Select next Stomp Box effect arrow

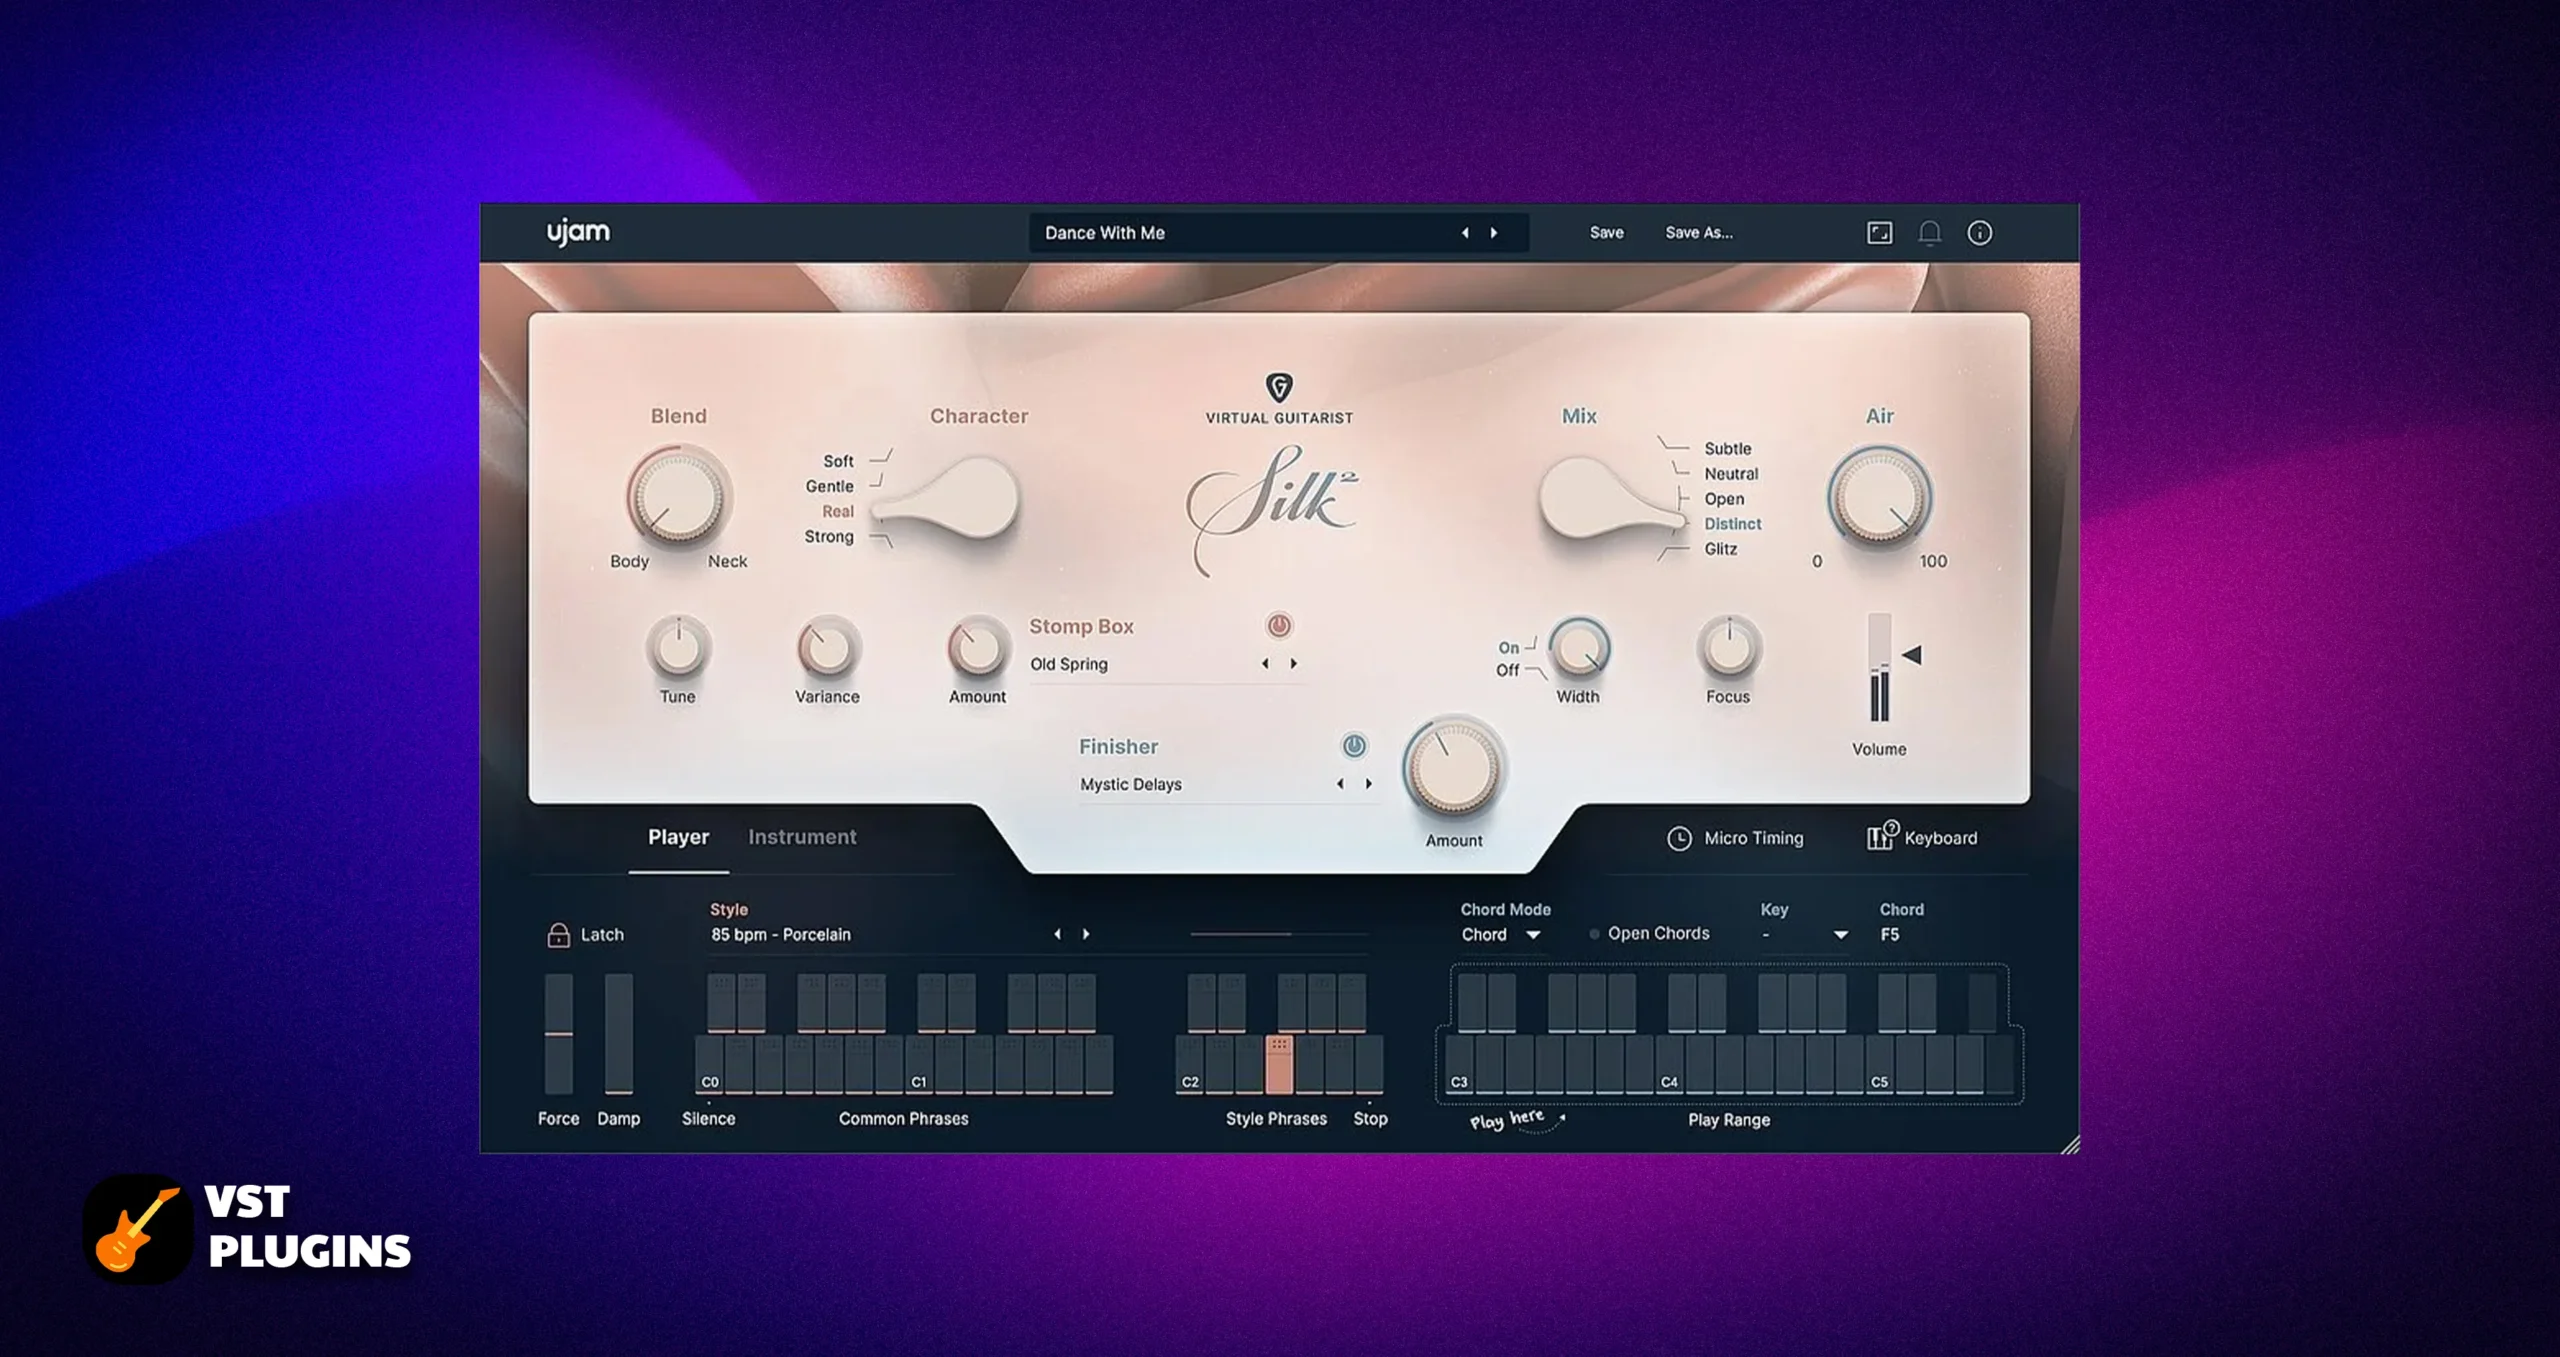pyautogui.click(x=1294, y=663)
